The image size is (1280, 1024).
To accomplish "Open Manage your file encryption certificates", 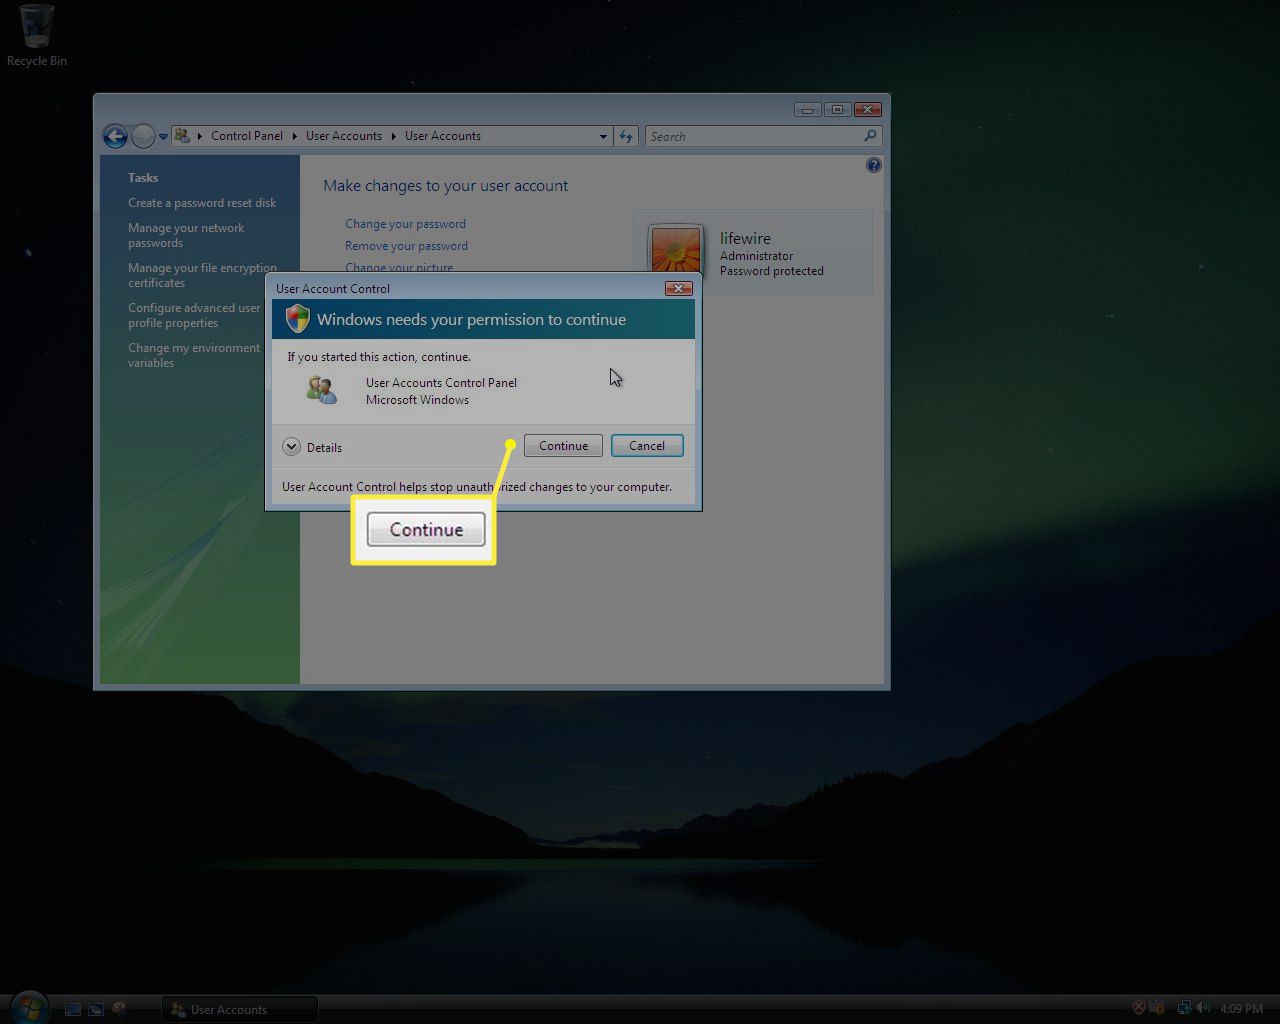I will click(x=202, y=275).
